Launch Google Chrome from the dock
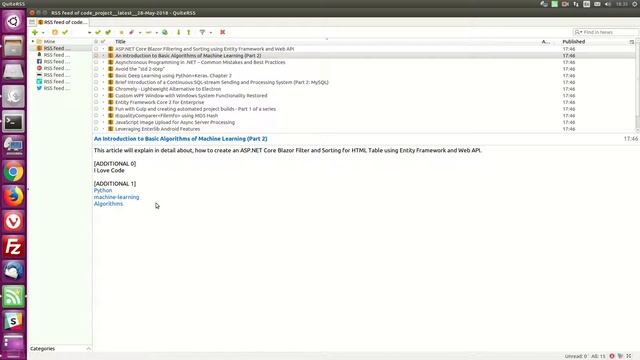 coord(13,172)
